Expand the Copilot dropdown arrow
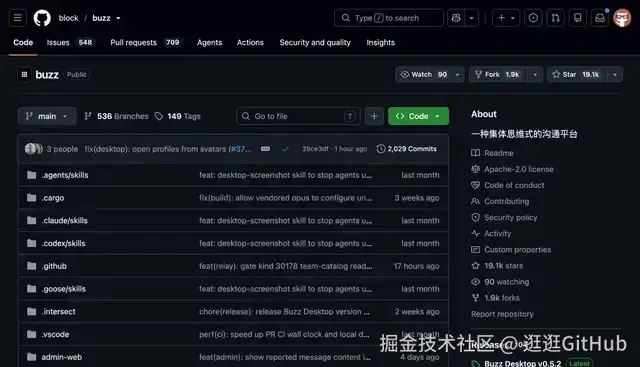The height and width of the screenshot is (367, 640). (x=471, y=18)
